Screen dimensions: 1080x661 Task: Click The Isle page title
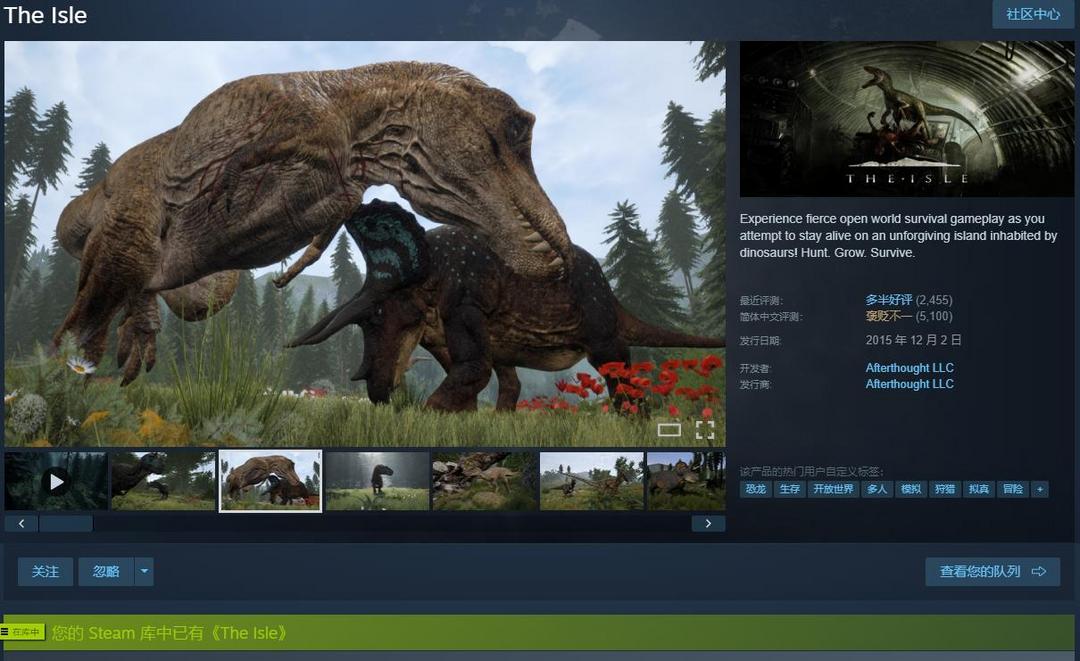45,15
